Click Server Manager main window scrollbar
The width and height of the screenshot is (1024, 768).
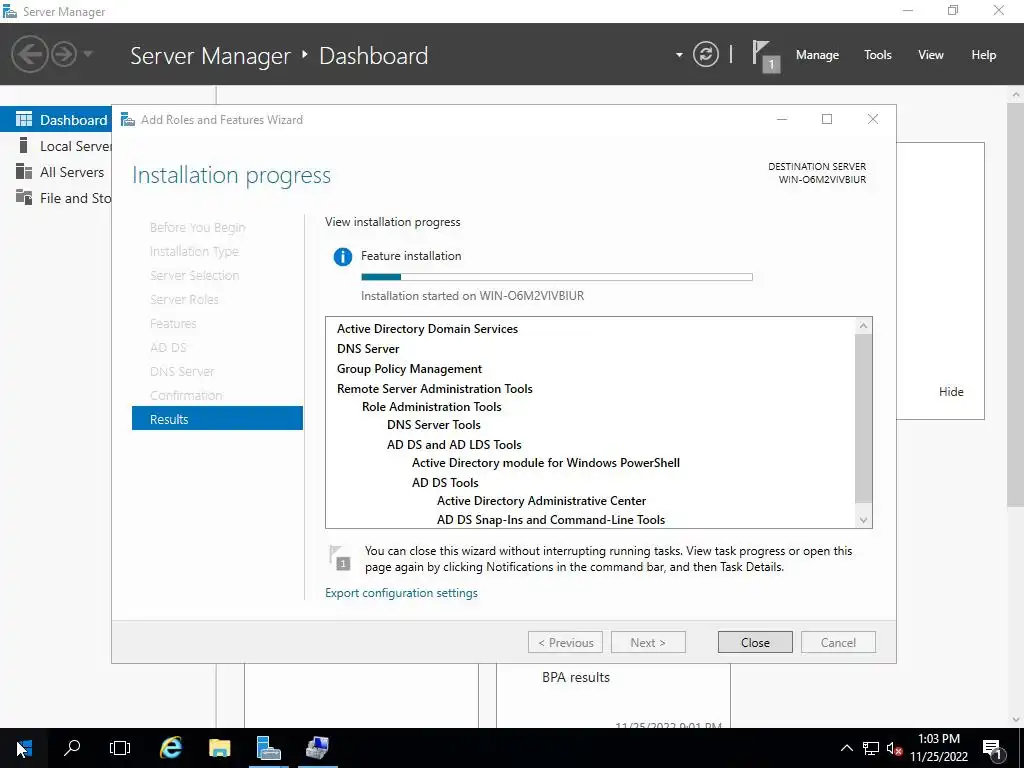tap(1016, 304)
